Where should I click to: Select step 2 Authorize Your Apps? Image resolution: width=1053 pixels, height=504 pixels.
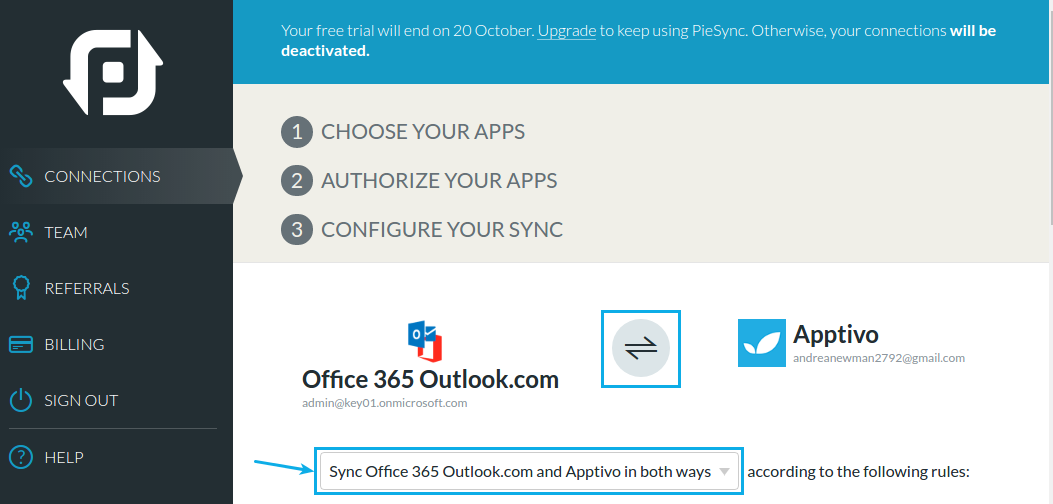click(x=419, y=181)
